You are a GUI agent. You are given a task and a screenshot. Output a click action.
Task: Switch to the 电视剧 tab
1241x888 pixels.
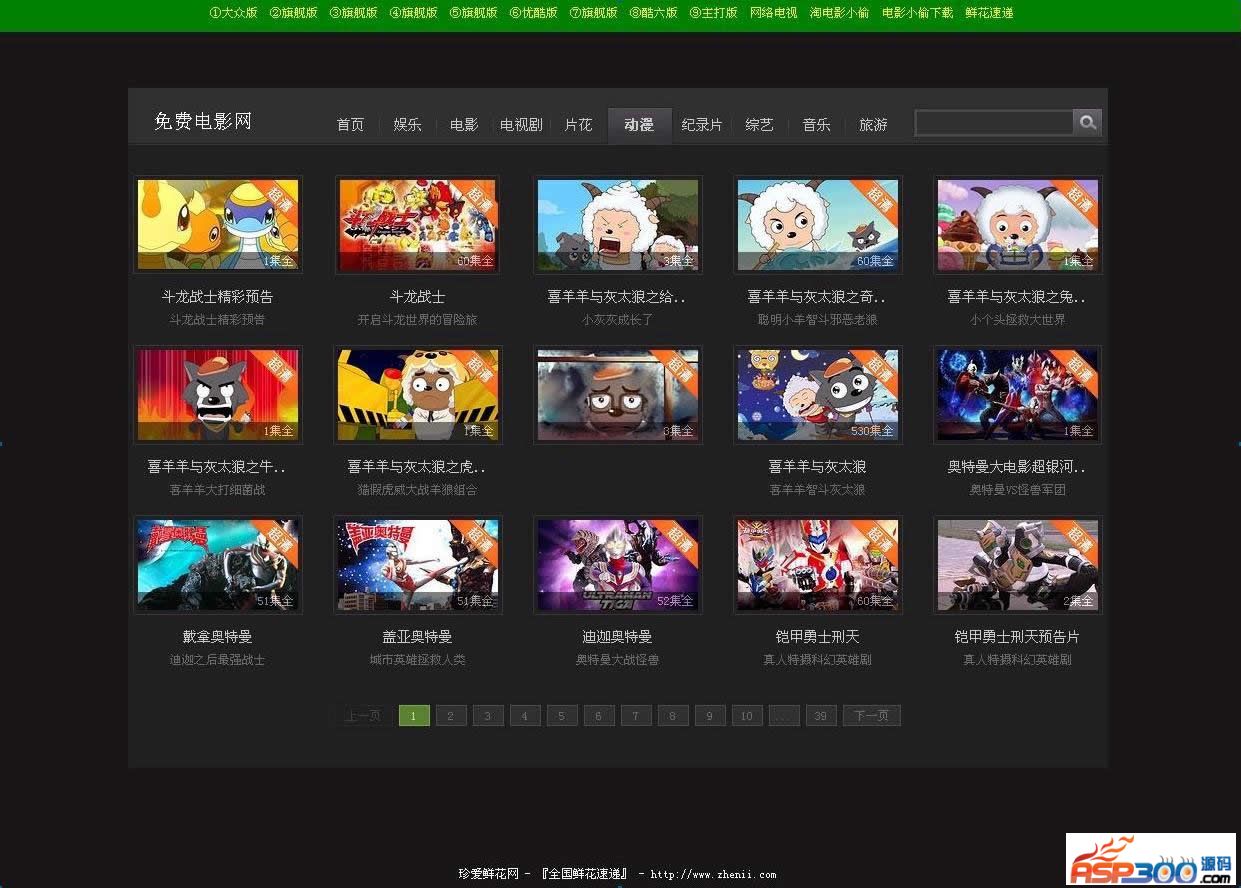click(521, 125)
